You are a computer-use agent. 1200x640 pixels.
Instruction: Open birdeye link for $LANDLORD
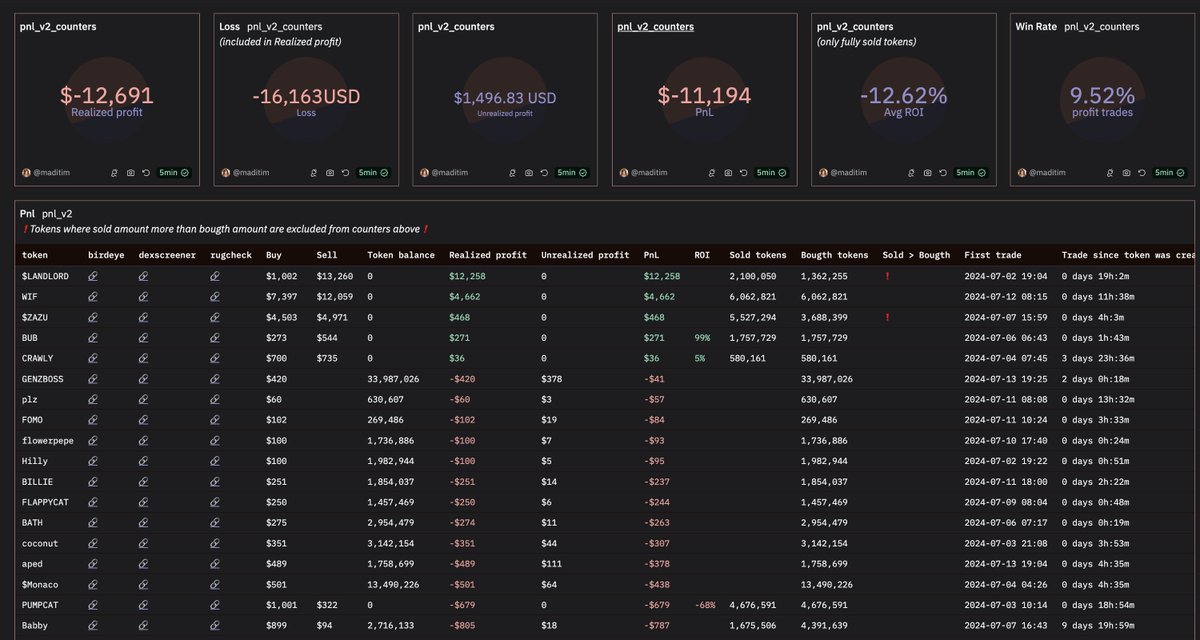[93, 276]
